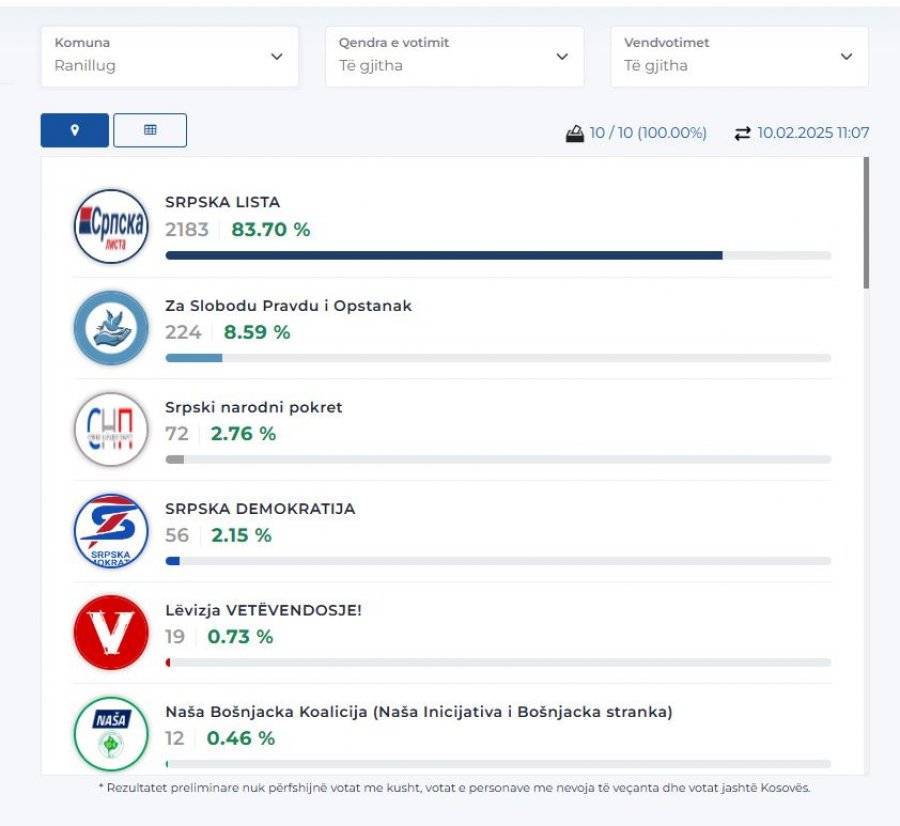Click the '2.76 %' percentage

coord(243,434)
